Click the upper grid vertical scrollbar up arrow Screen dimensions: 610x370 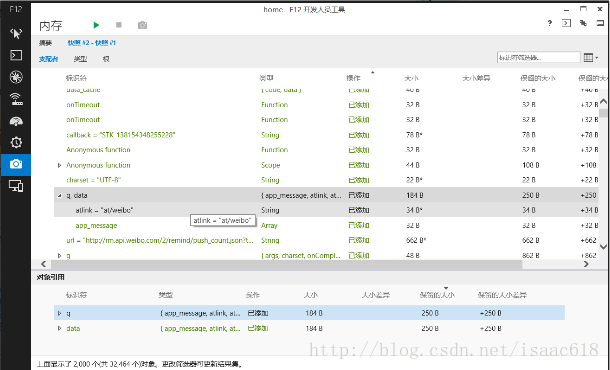(x=603, y=101)
